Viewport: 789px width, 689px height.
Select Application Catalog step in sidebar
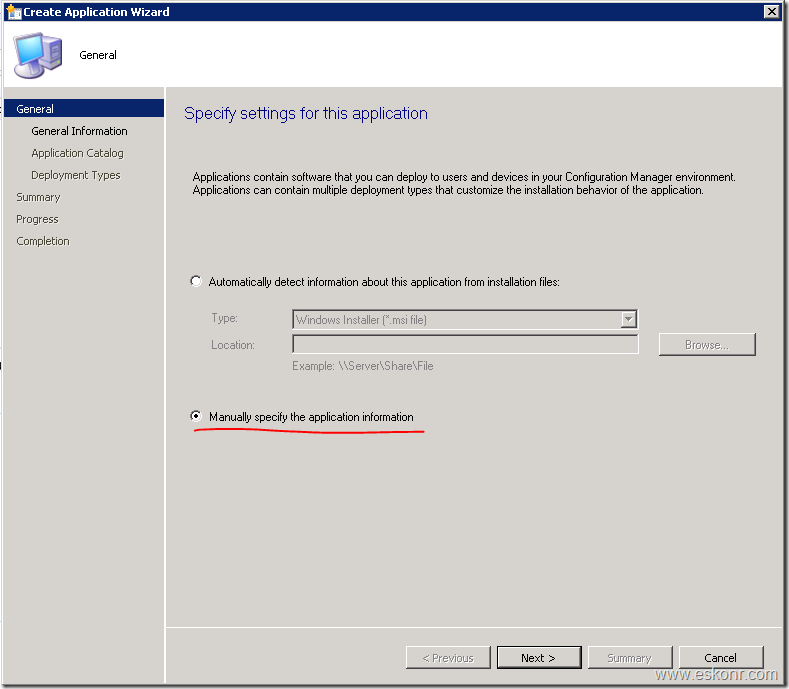point(77,153)
